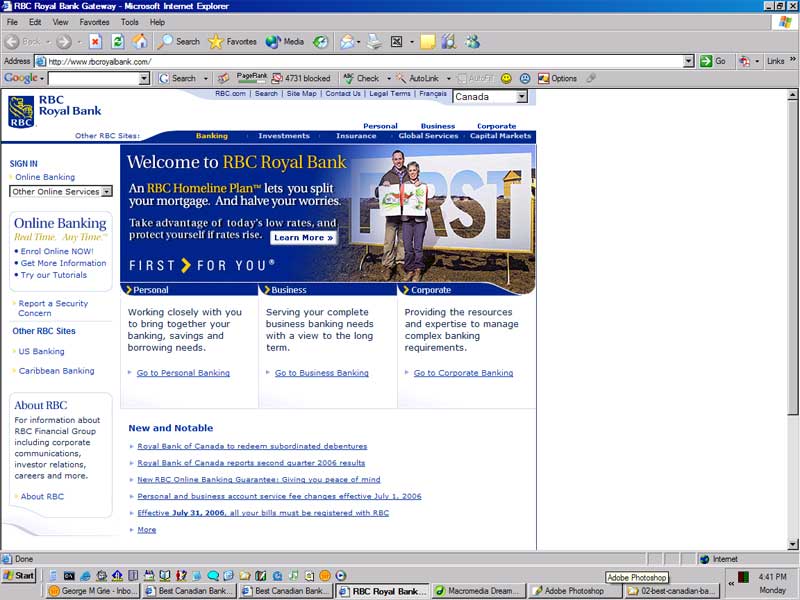
Task: Go to the Home page icon
Action: click(x=140, y=41)
